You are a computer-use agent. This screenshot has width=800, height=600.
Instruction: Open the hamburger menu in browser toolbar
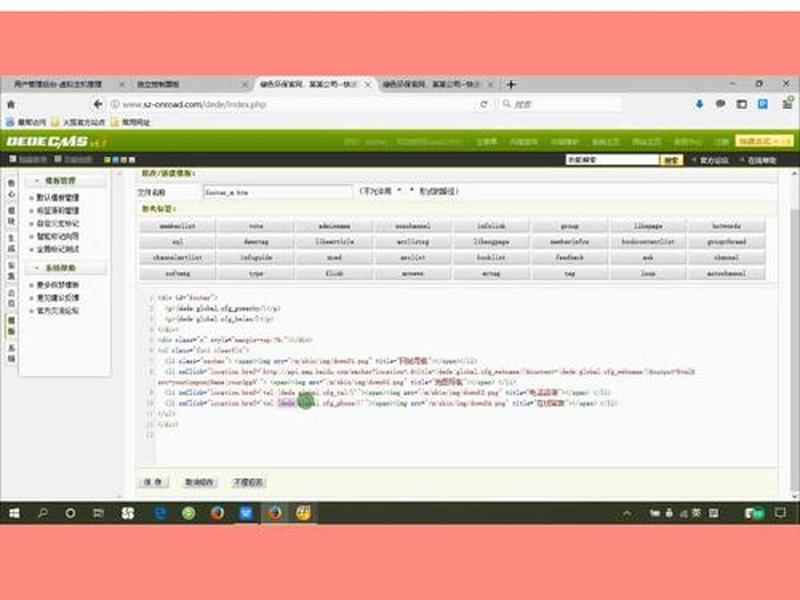tap(787, 104)
